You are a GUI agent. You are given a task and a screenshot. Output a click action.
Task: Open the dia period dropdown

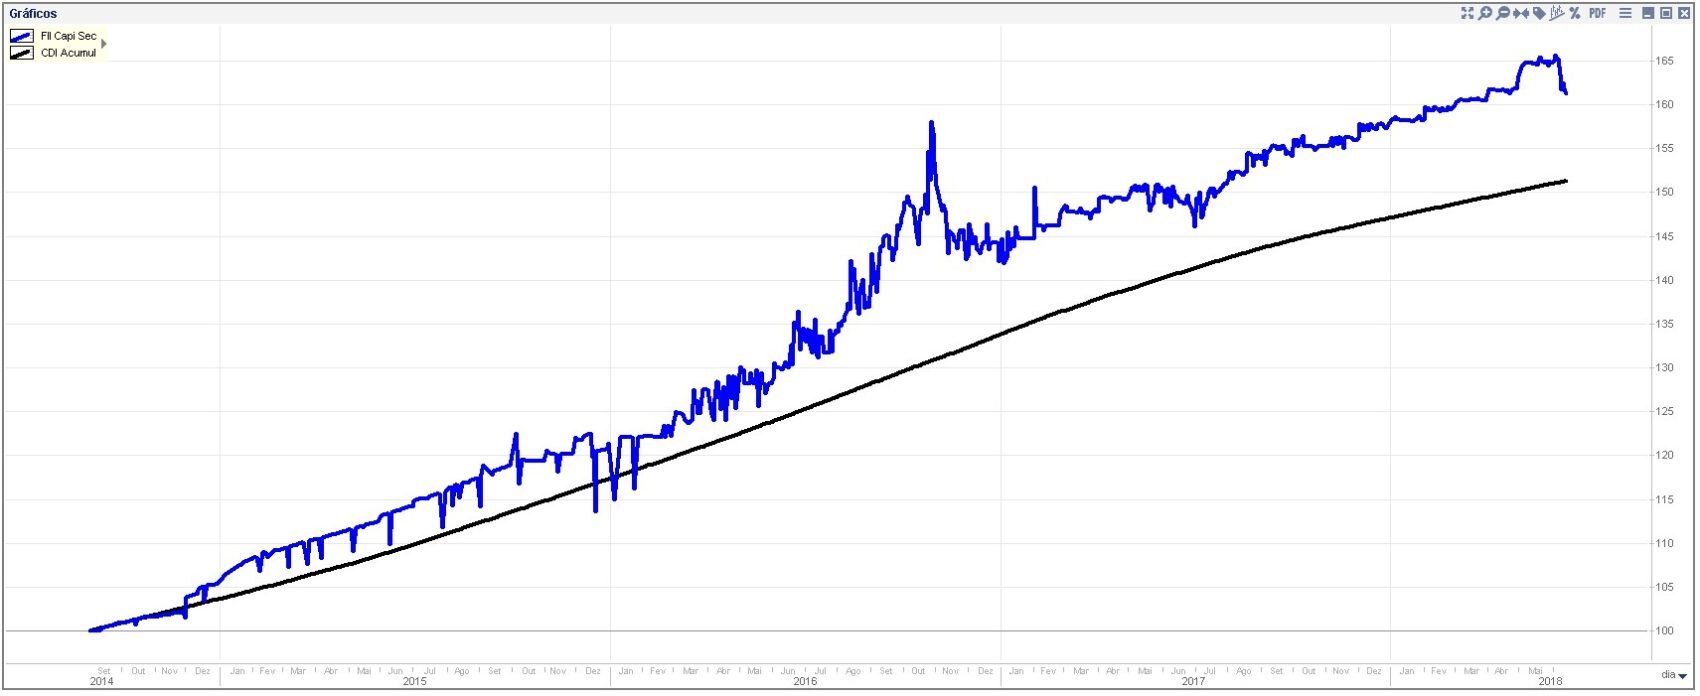tap(1674, 676)
